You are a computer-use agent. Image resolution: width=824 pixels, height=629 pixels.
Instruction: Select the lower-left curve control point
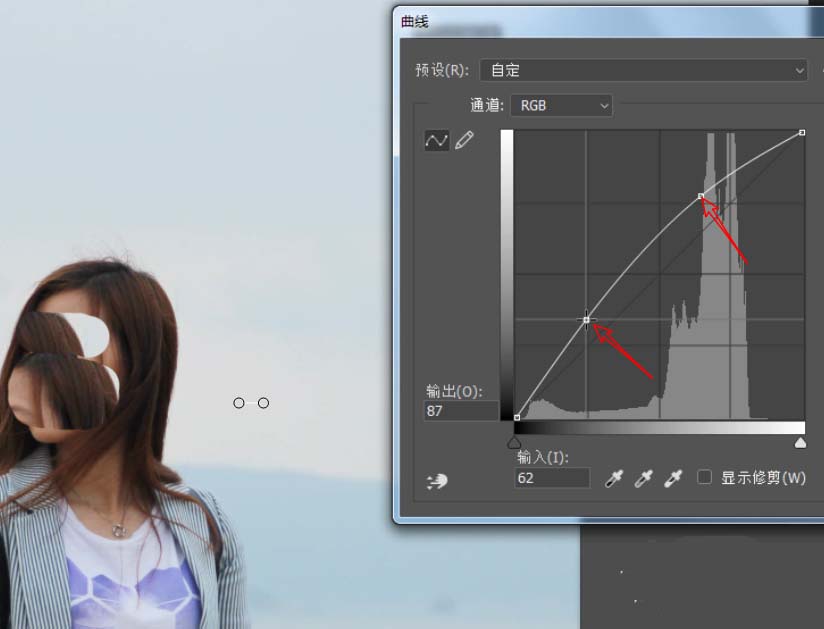(x=586, y=319)
